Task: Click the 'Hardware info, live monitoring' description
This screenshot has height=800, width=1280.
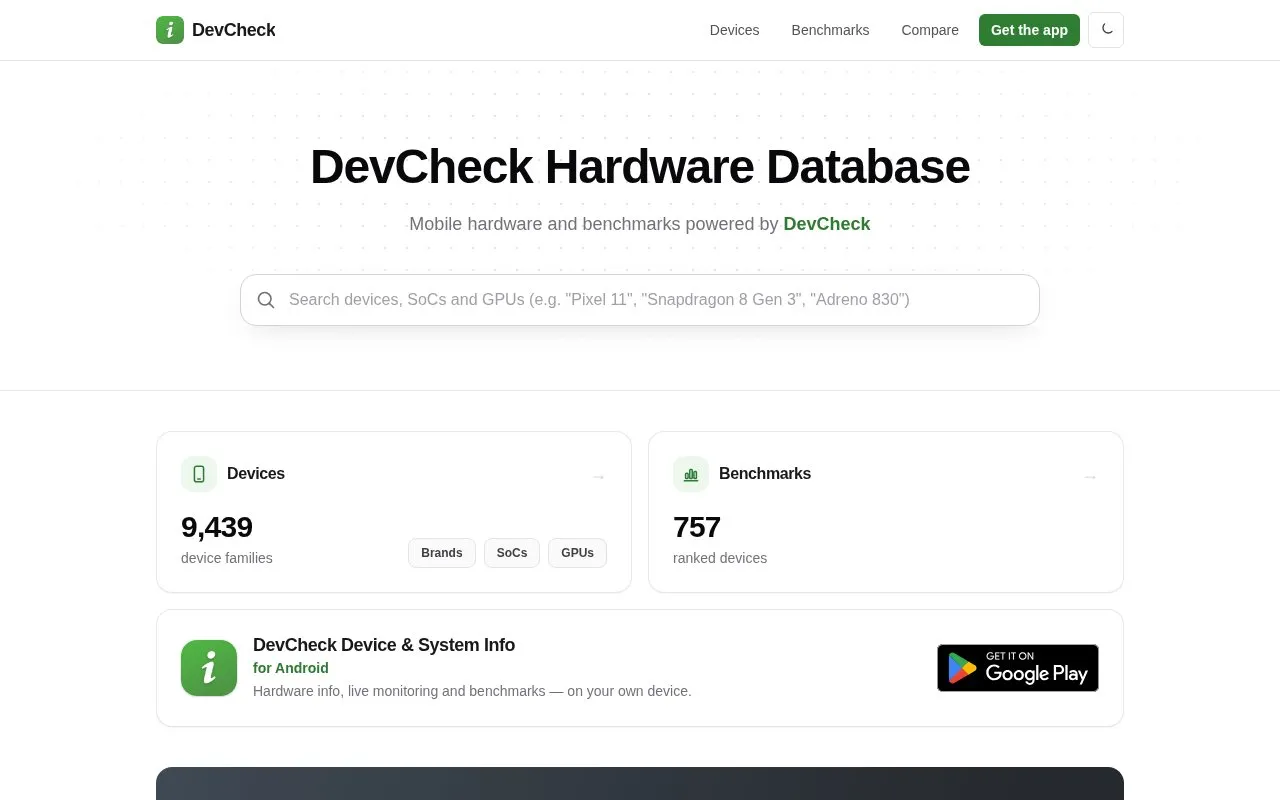Action: point(472,691)
